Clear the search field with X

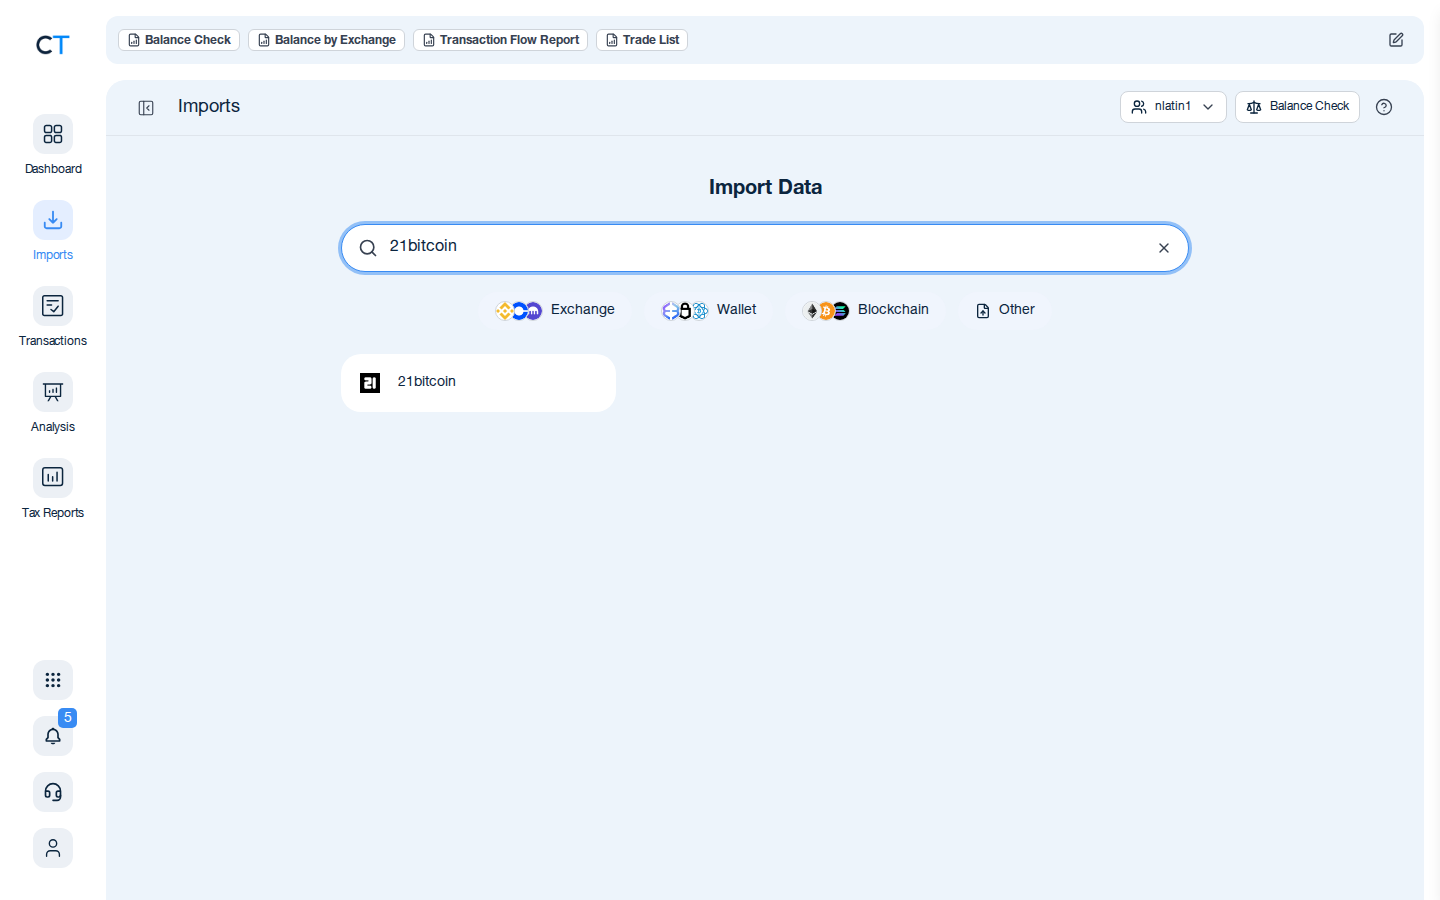tap(1164, 248)
